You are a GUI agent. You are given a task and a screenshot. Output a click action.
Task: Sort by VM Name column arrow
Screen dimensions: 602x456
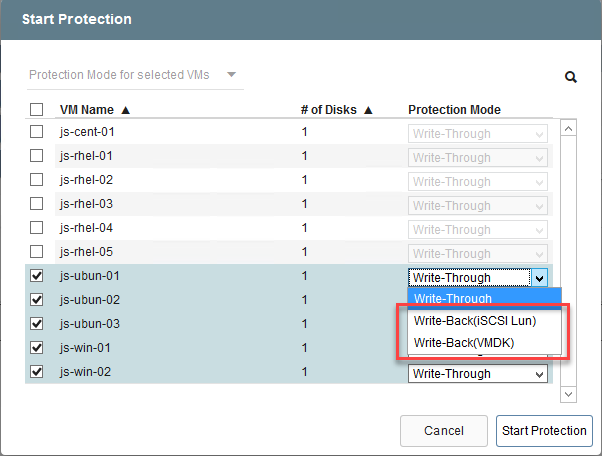click(x=126, y=110)
